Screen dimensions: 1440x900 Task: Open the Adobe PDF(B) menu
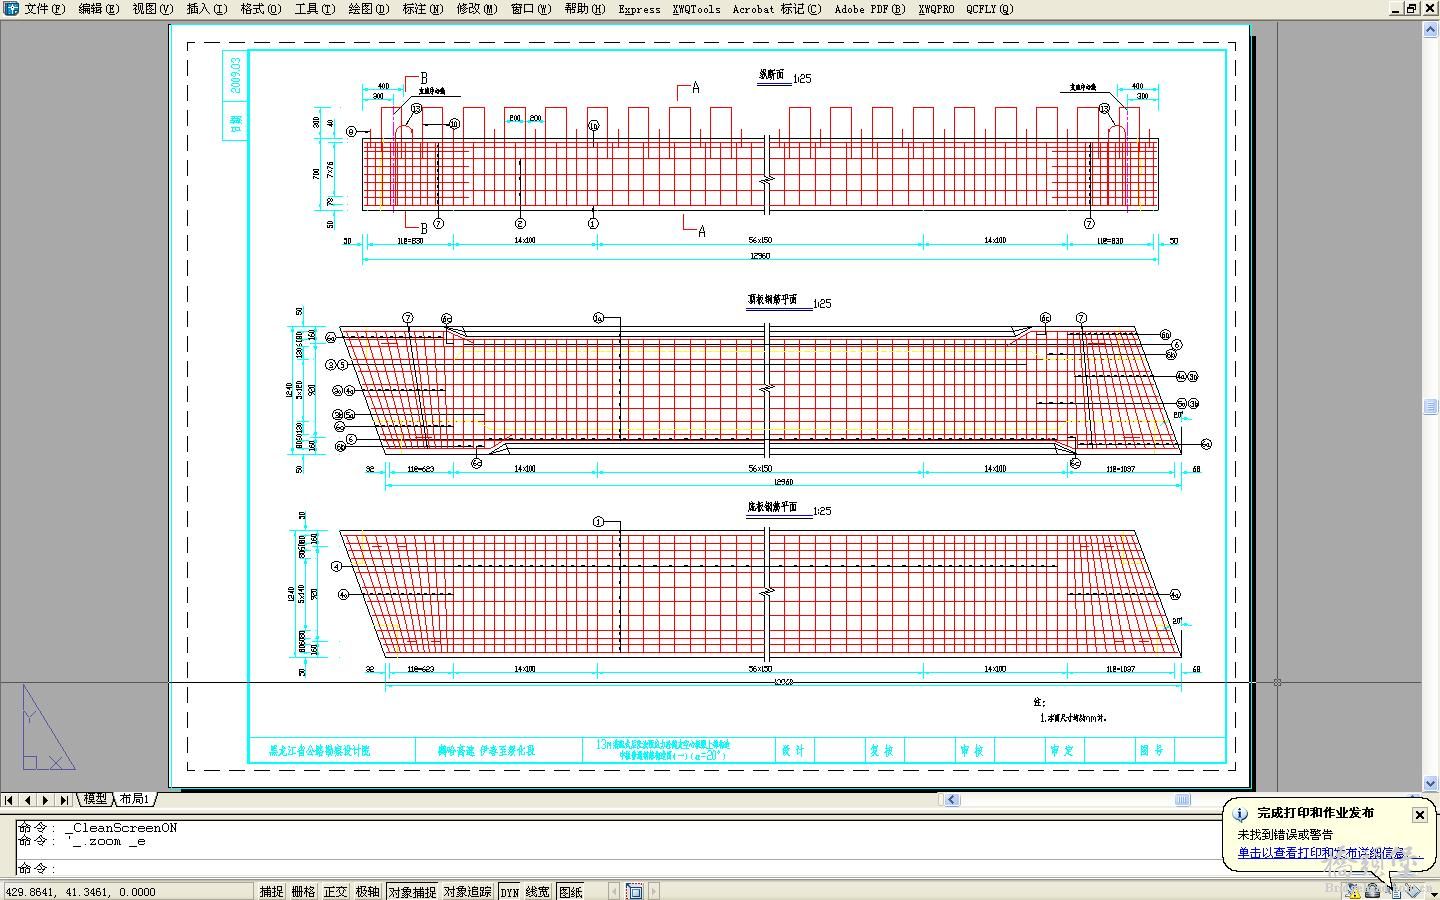coord(869,9)
